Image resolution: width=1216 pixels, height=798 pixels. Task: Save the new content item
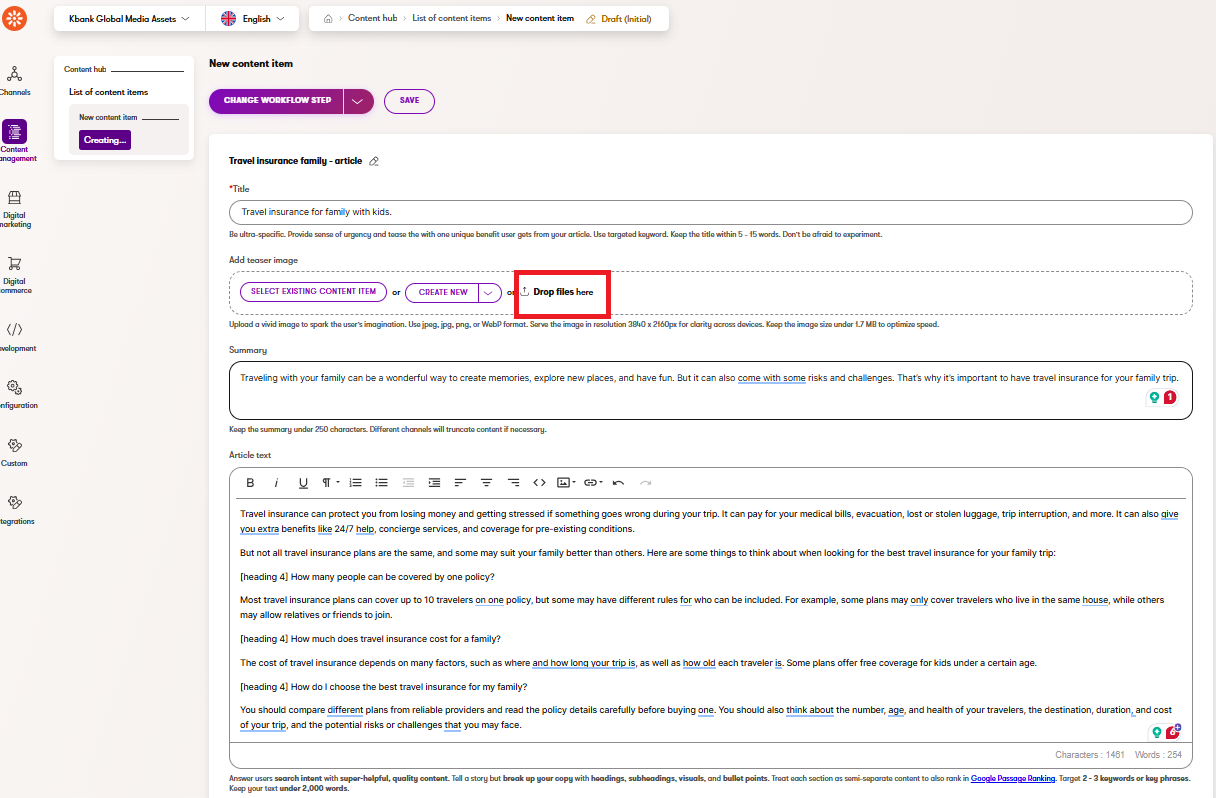click(409, 101)
